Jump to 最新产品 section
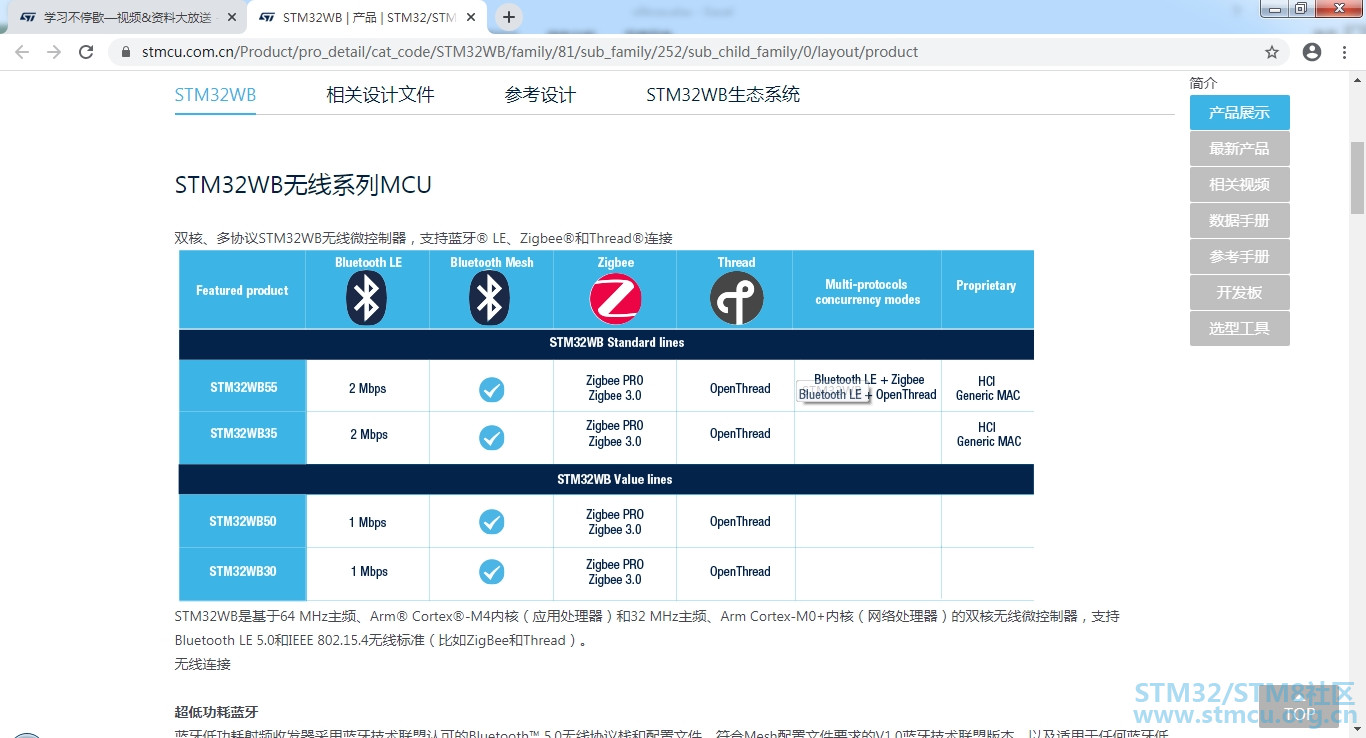 1239,149
